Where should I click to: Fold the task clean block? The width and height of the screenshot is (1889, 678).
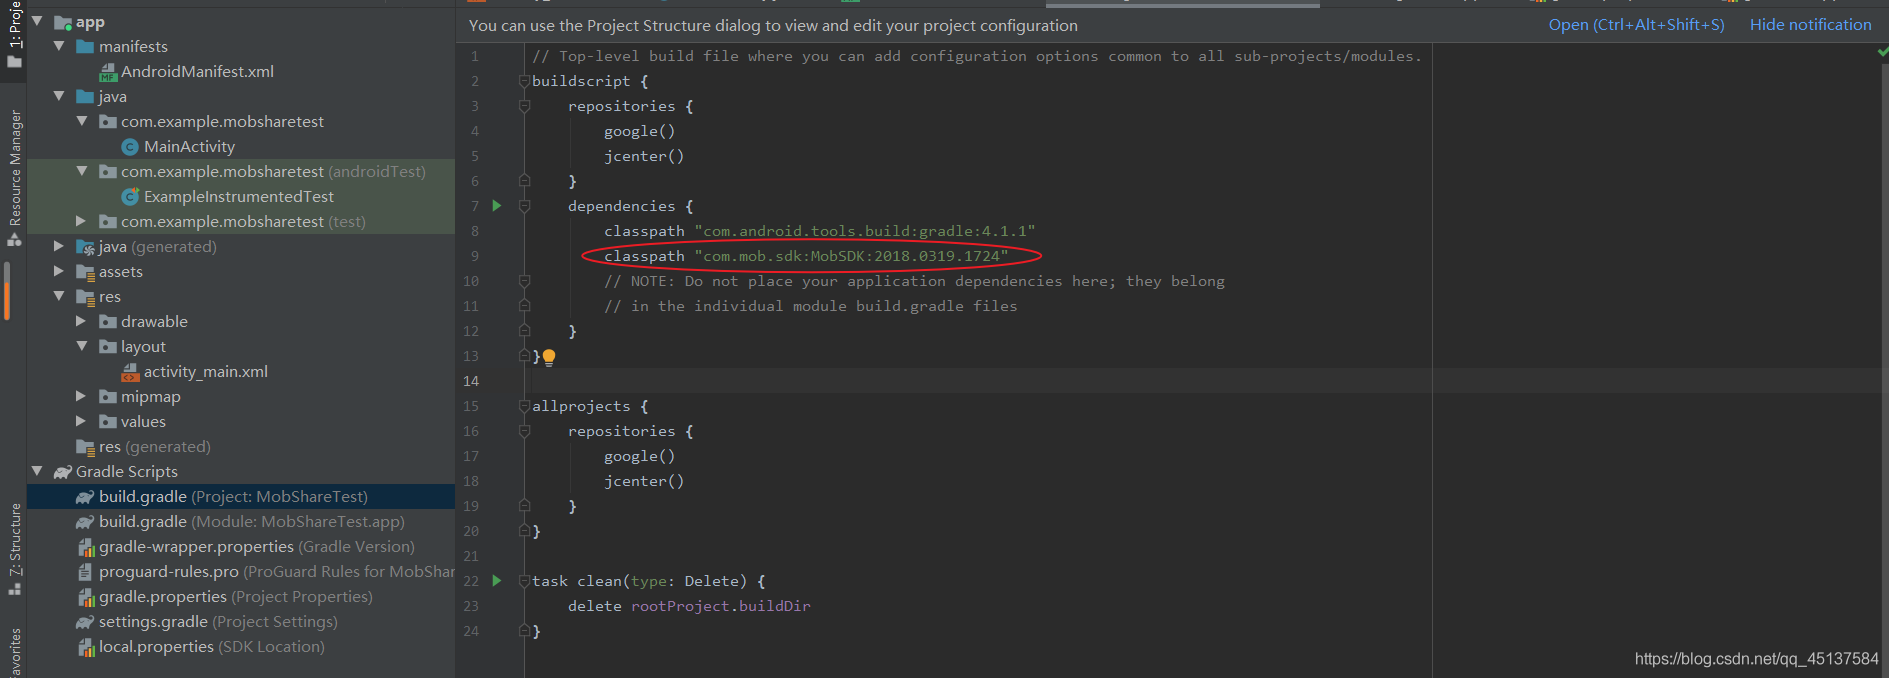pyautogui.click(x=524, y=581)
